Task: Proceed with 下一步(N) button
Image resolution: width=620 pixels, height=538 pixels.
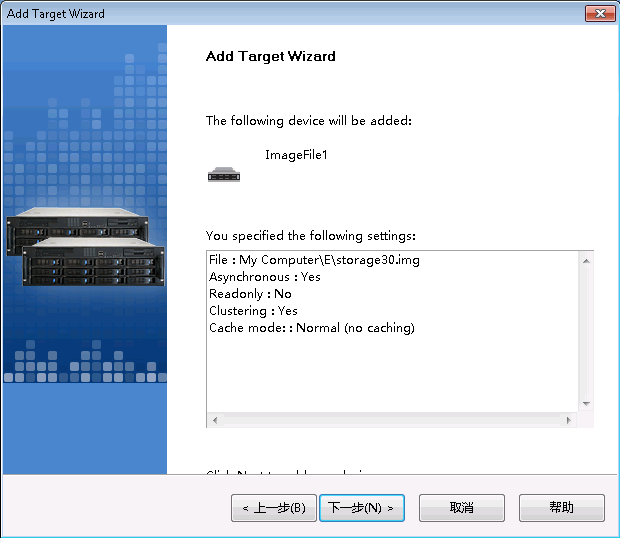Action: (x=362, y=508)
